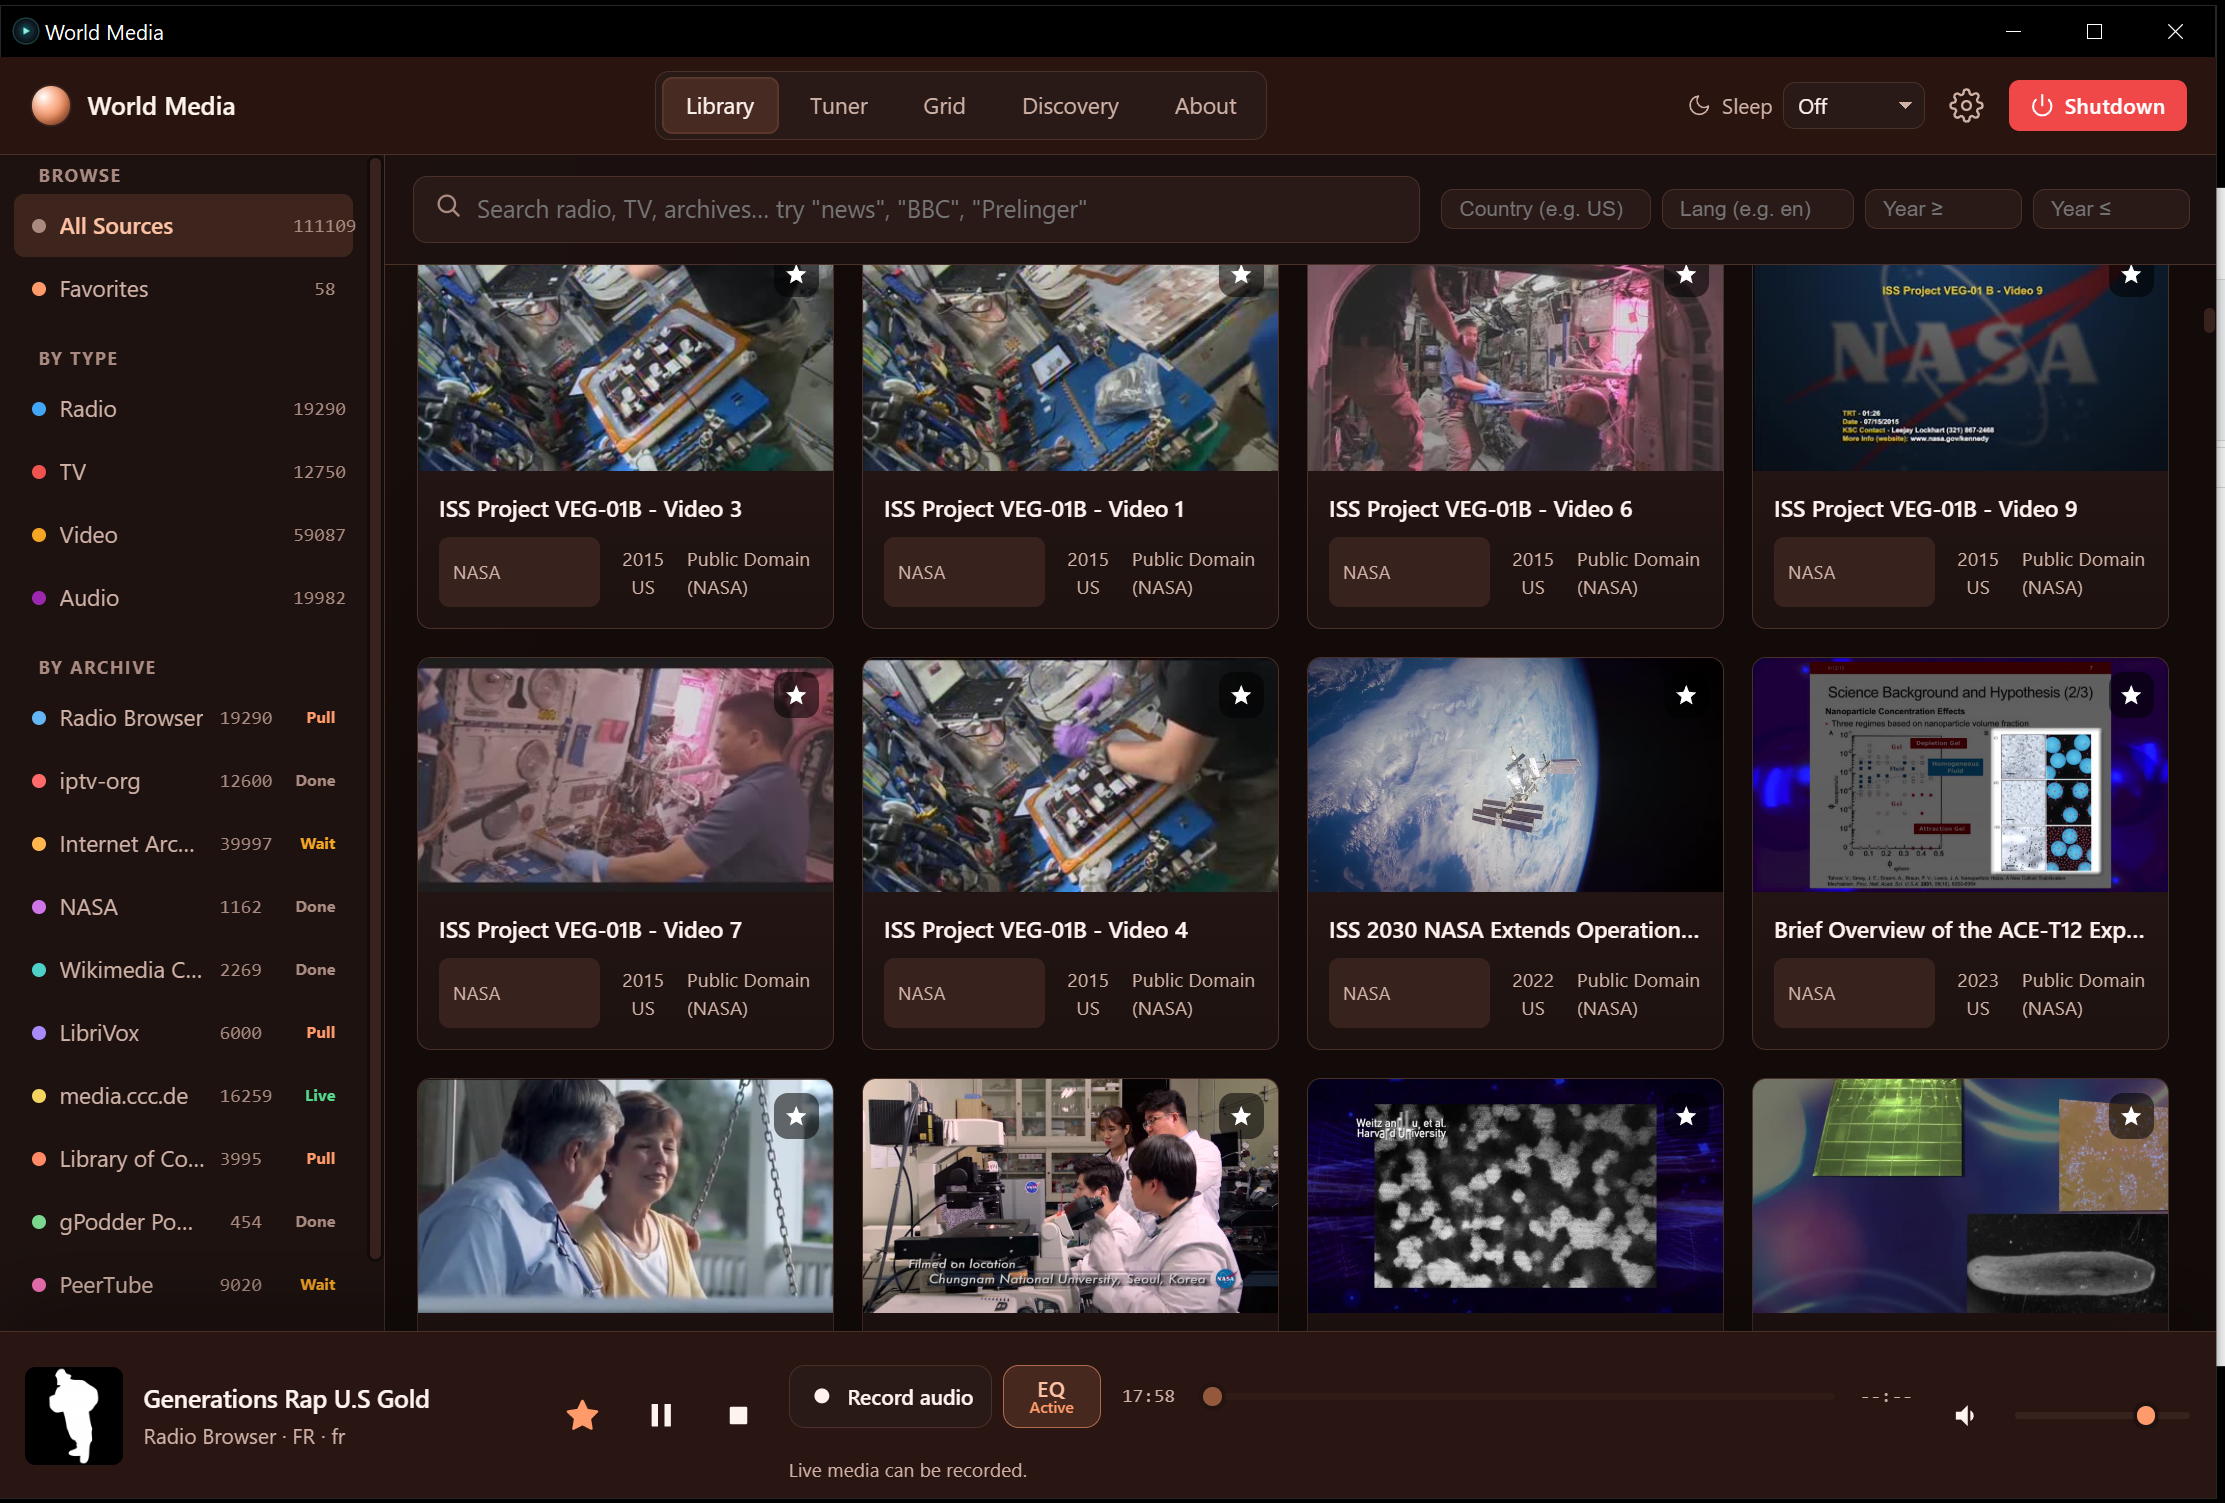Click Live status for media.ccc.de

[x=320, y=1096]
